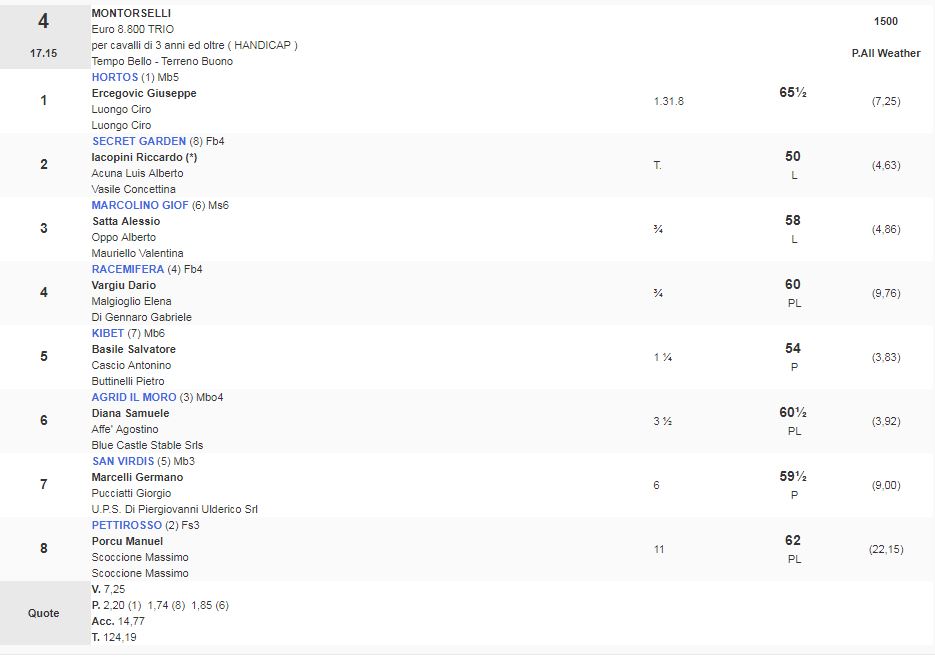
Task: Click jockey name Vargiu Dario
Action: pos(124,285)
